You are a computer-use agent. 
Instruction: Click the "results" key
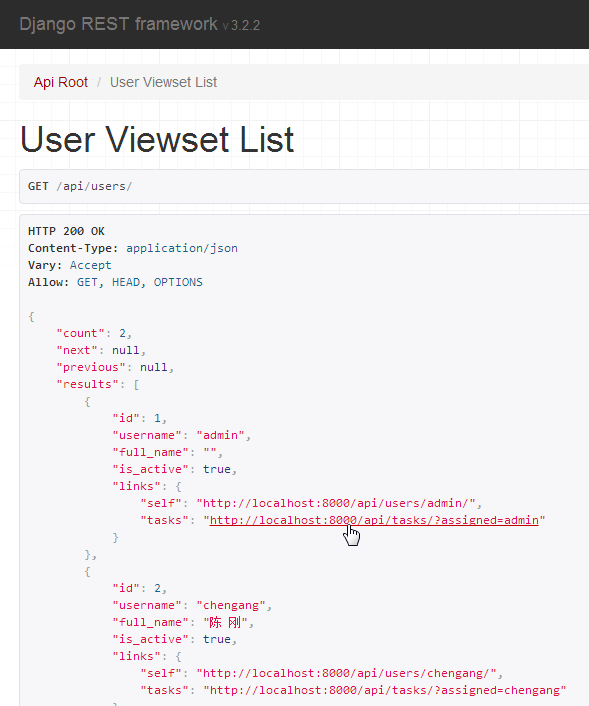[x=87, y=384]
